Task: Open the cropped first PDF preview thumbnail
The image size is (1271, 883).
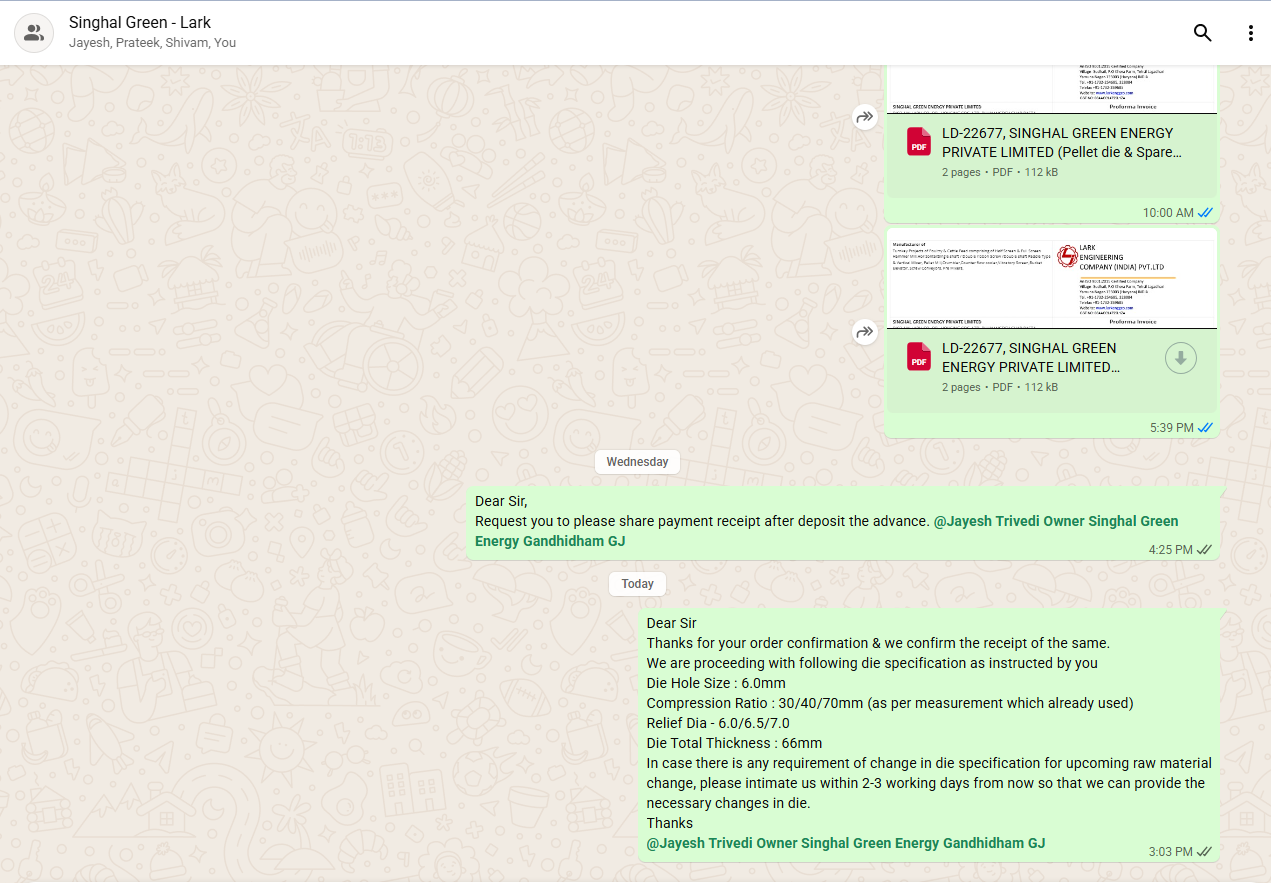Action: point(1050,88)
